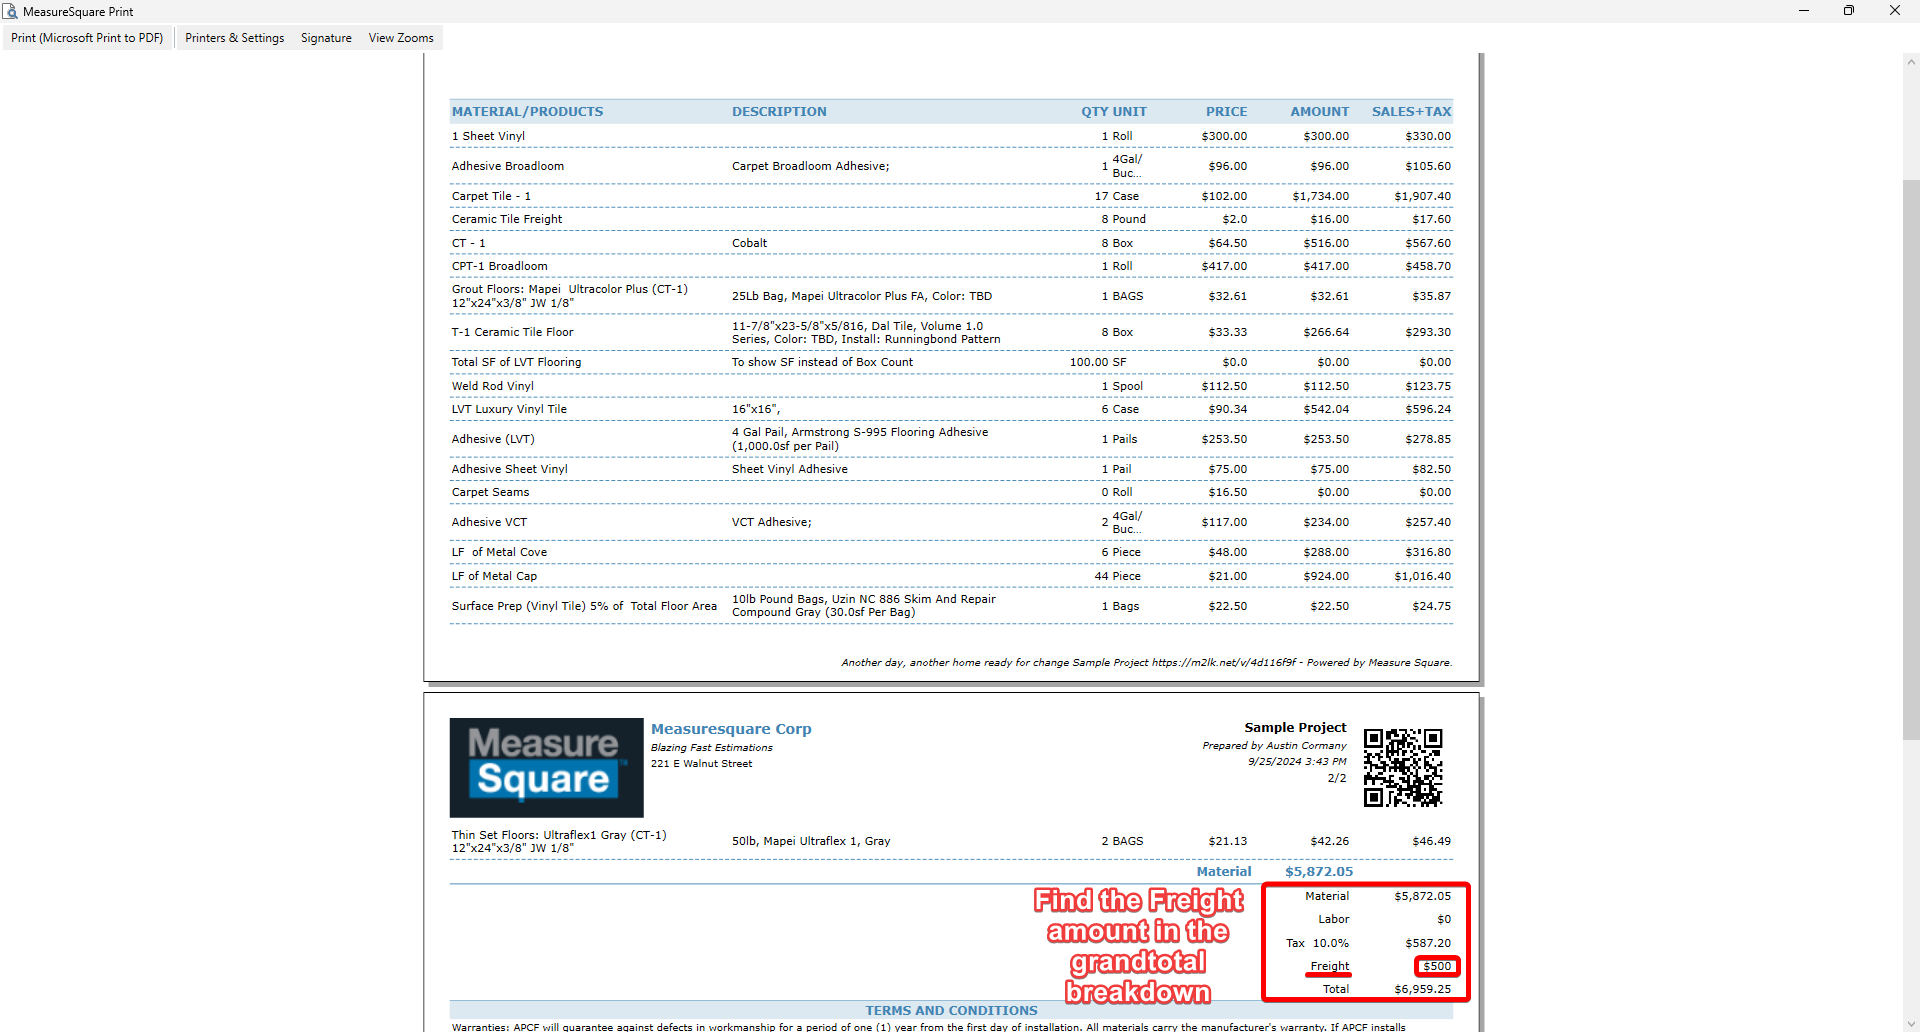This screenshot has width=1920, height=1032.
Task: Click the scrollbar up arrow
Action: pos(1911,62)
